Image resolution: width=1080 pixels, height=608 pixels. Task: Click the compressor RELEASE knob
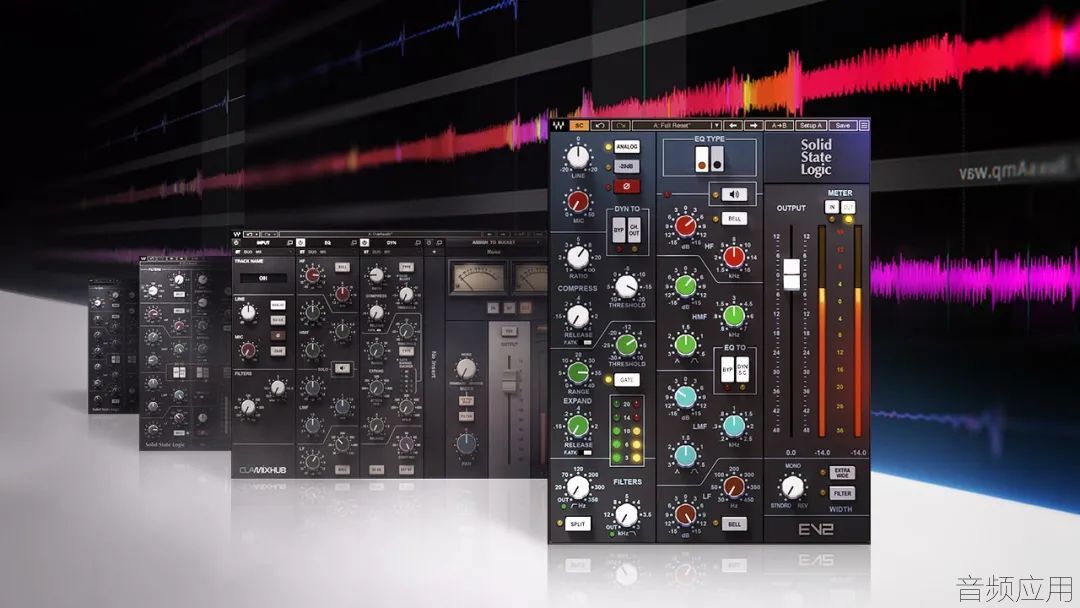point(578,316)
